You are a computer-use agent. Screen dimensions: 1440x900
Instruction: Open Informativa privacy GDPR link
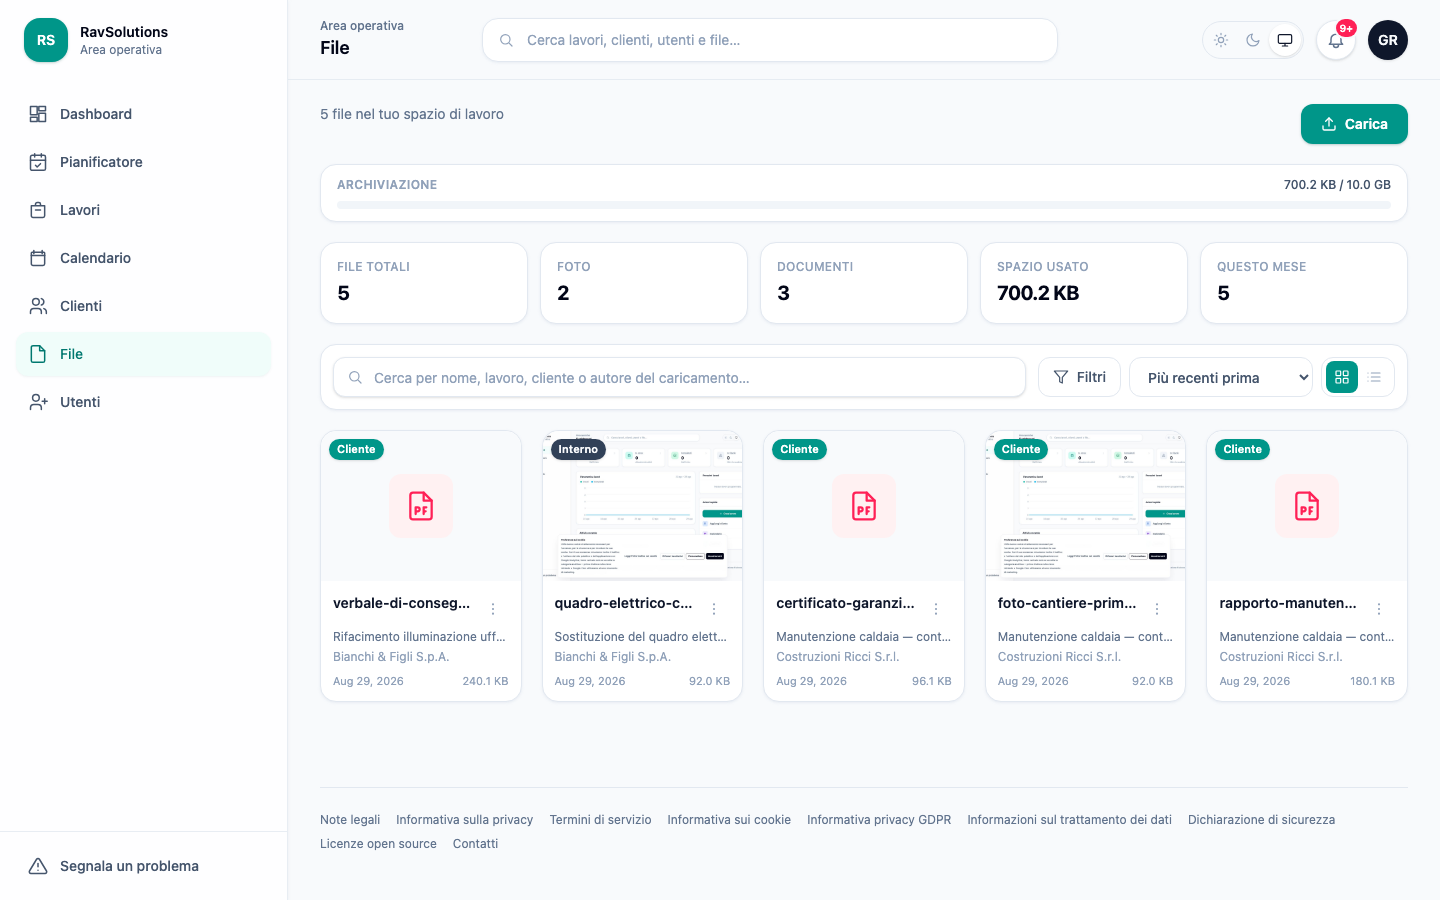tap(879, 820)
